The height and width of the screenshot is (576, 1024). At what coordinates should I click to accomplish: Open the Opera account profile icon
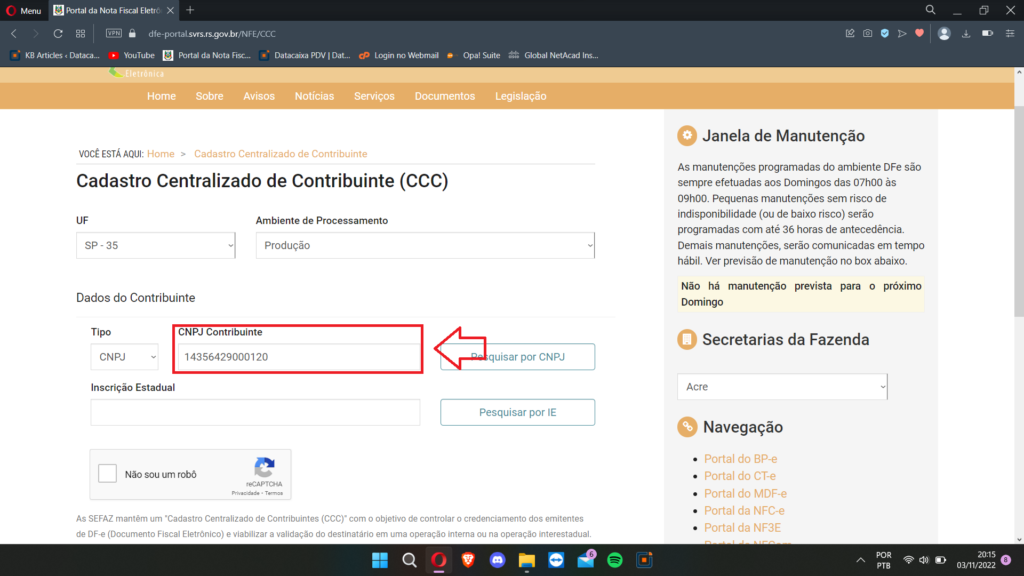click(944, 34)
